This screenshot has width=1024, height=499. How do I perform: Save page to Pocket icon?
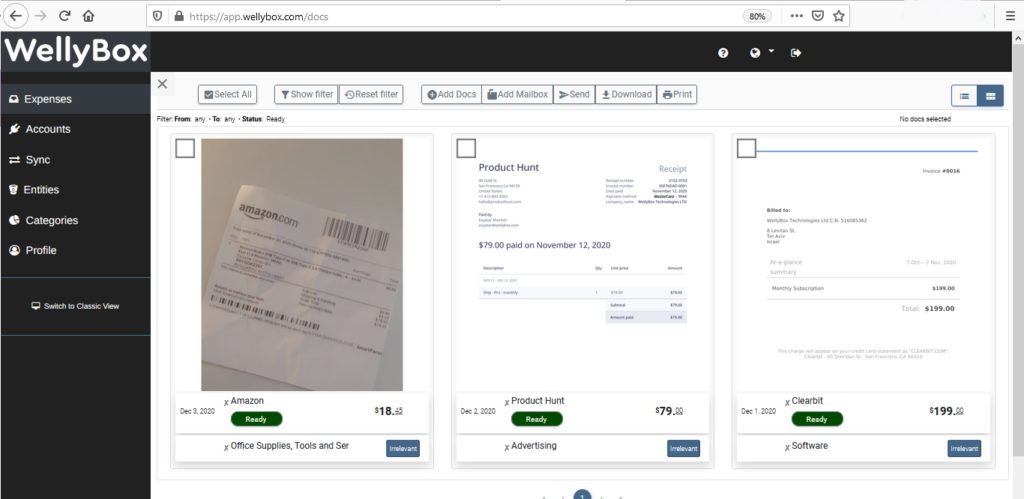(x=818, y=16)
